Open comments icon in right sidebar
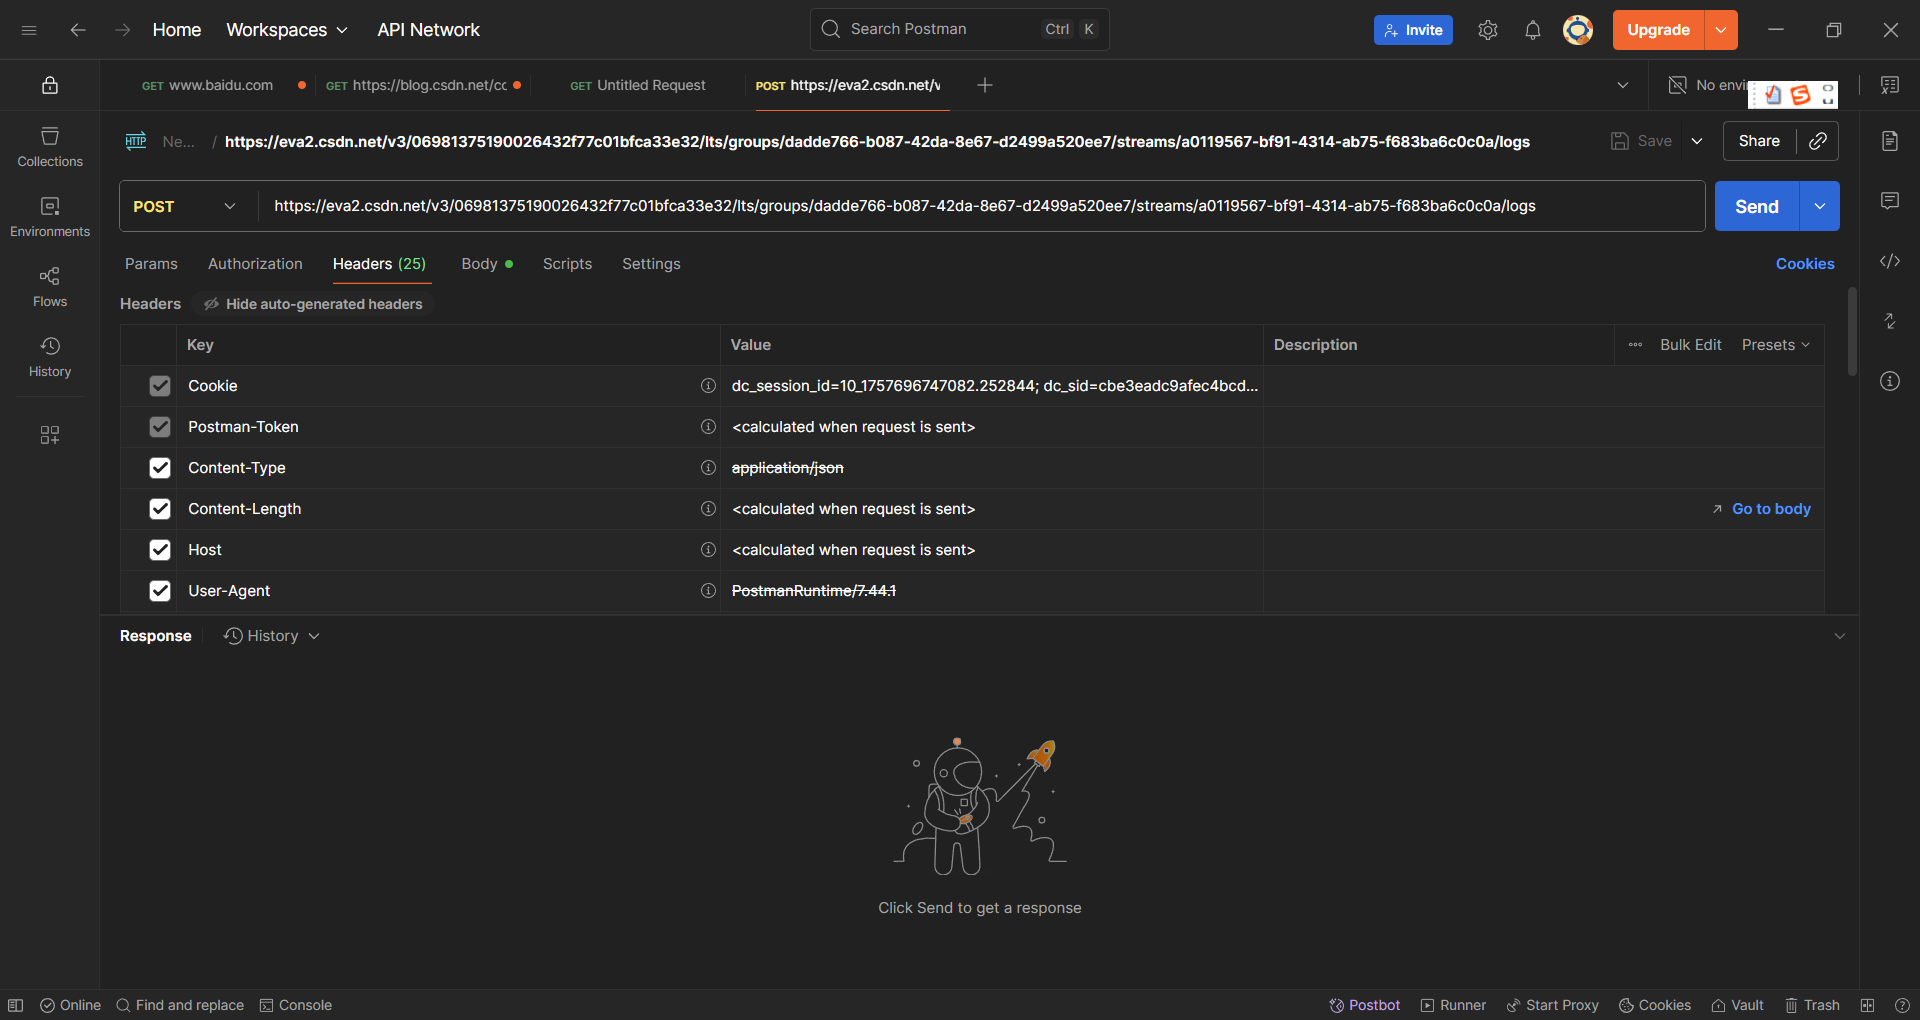Screen dimensions: 1920x1020 pos(1890,201)
